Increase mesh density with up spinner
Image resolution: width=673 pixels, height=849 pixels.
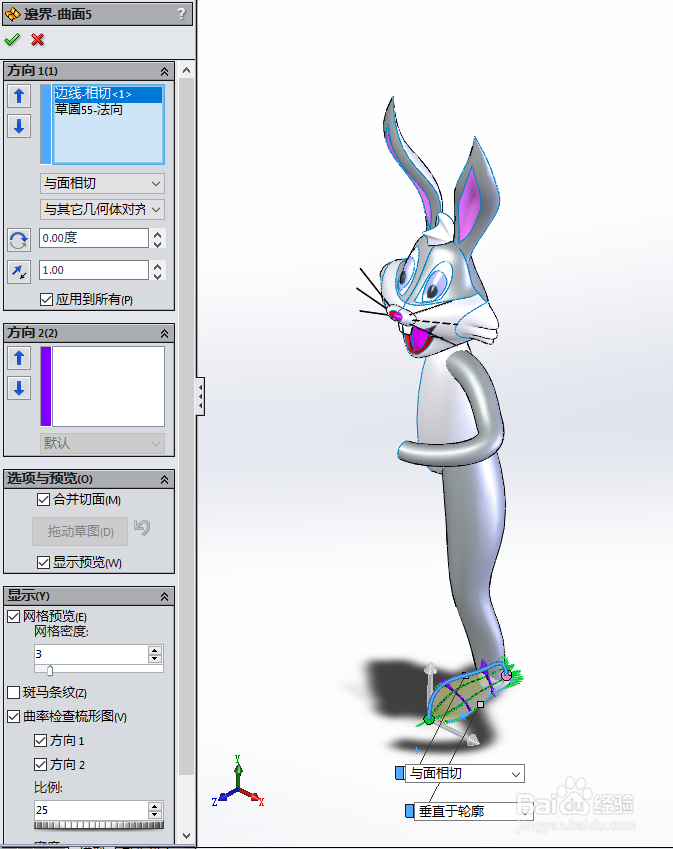155,650
